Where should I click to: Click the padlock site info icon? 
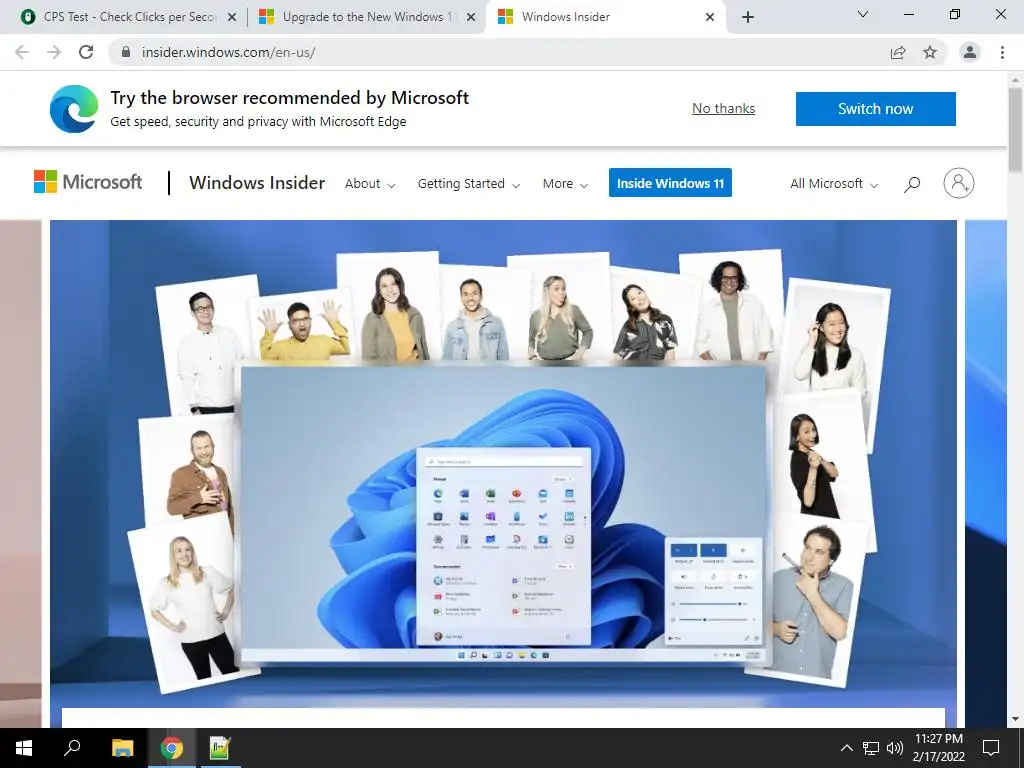[126, 52]
